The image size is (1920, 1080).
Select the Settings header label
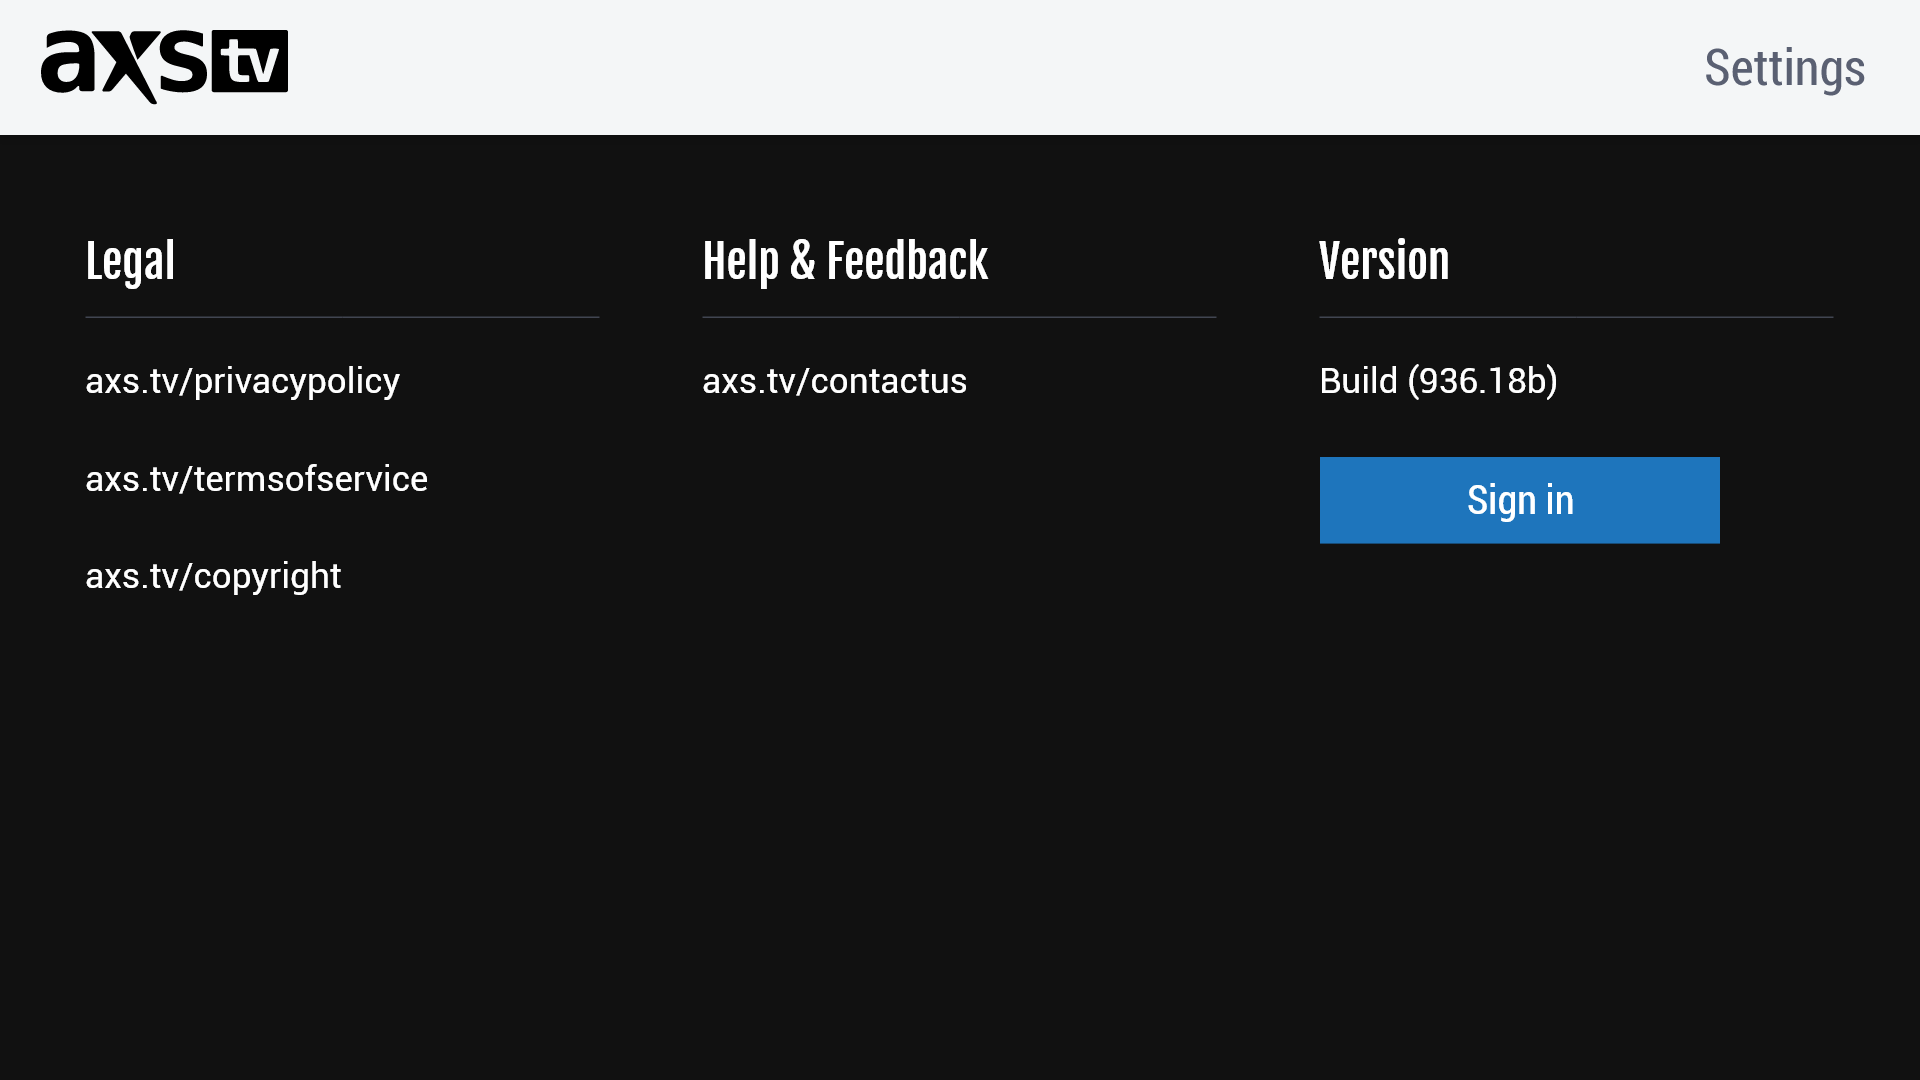pyautogui.click(x=1783, y=67)
